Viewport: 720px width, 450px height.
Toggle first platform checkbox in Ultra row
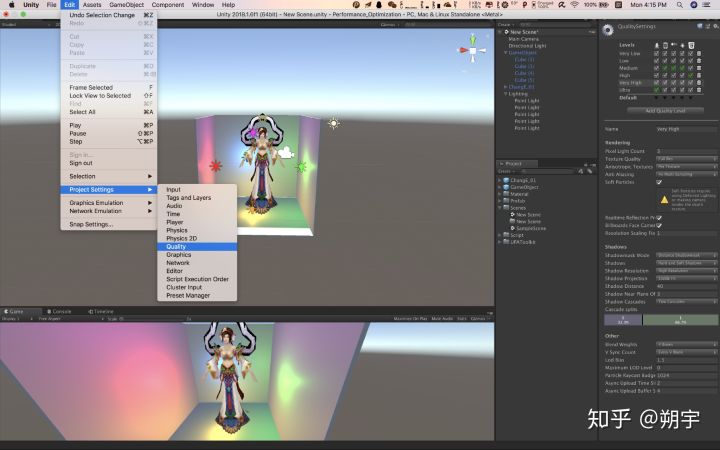657,90
